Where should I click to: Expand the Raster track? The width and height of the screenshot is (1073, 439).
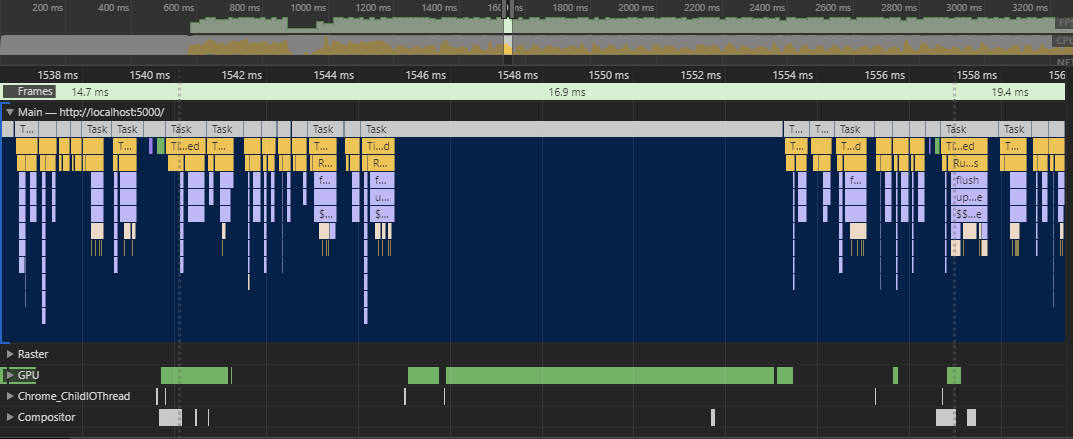point(10,354)
